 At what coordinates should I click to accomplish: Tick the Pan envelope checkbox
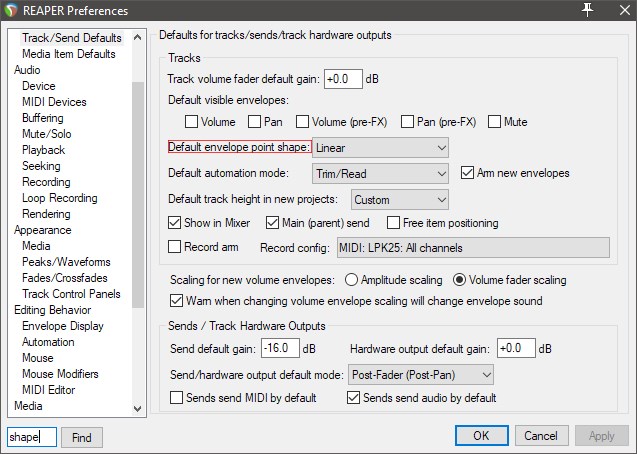click(x=254, y=122)
